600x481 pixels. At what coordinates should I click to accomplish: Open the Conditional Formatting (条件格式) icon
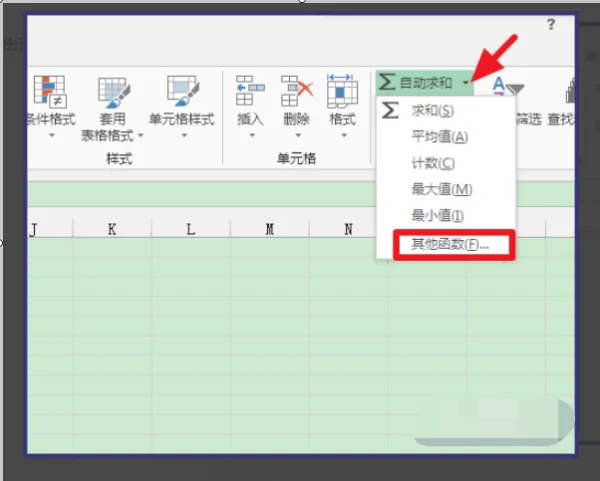tap(50, 91)
